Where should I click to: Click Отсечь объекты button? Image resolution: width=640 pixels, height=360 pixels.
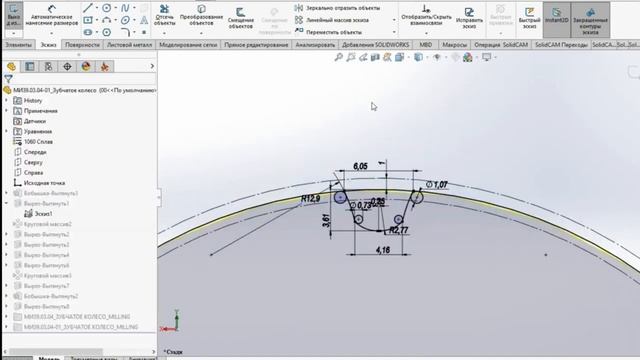pyautogui.click(x=164, y=16)
